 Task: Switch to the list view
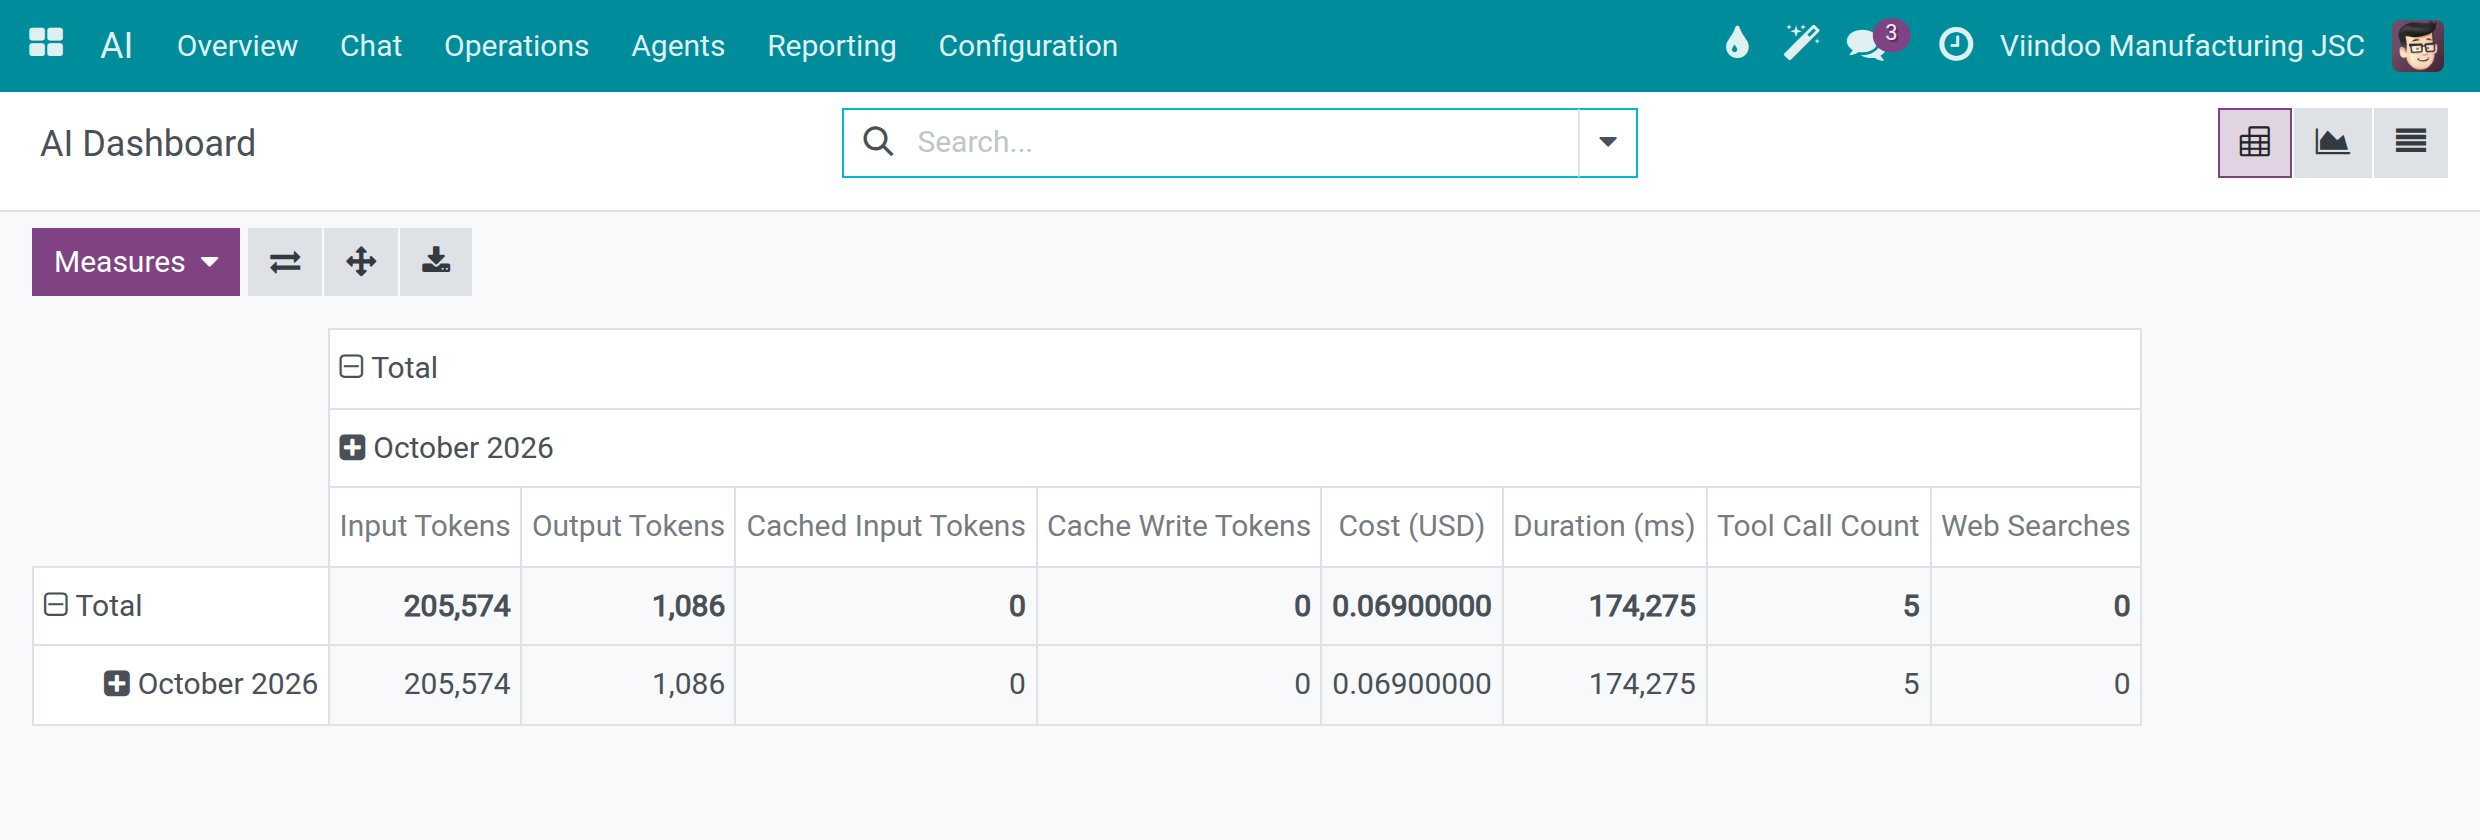click(2410, 142)
